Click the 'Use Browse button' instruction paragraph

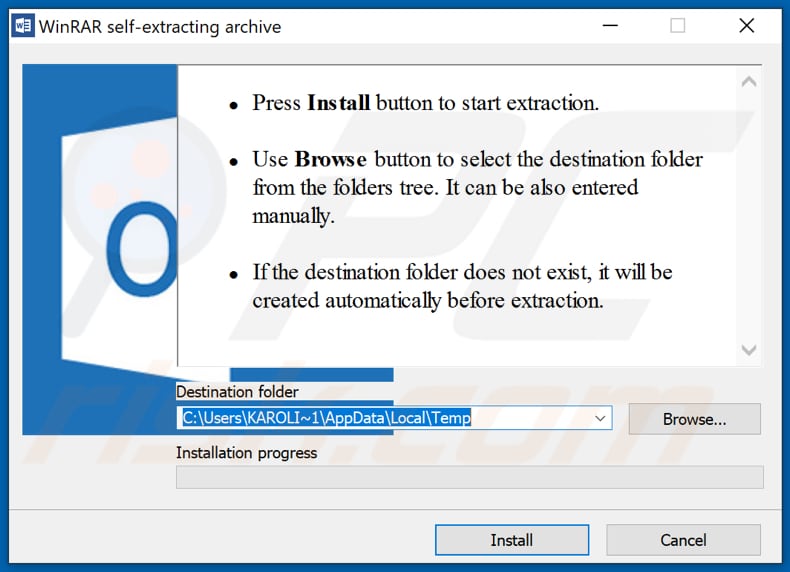(476, 187)
